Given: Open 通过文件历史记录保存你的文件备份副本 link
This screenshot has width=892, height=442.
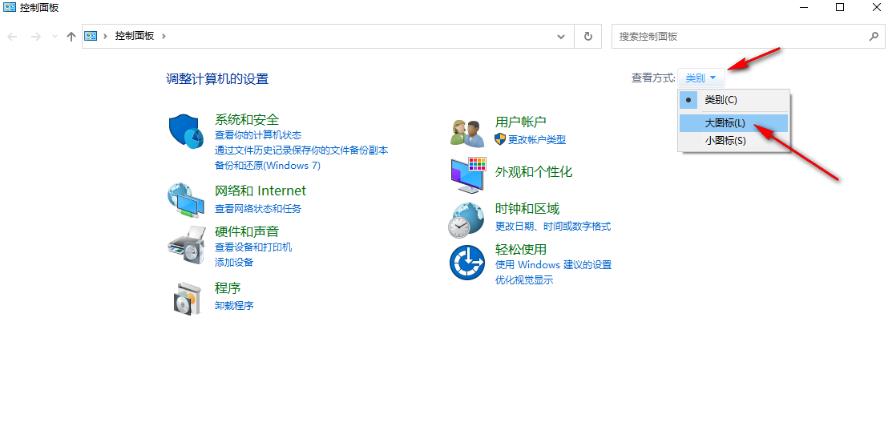Looking at the screenshot, I should pyautogui.click(x=301, y=150).
